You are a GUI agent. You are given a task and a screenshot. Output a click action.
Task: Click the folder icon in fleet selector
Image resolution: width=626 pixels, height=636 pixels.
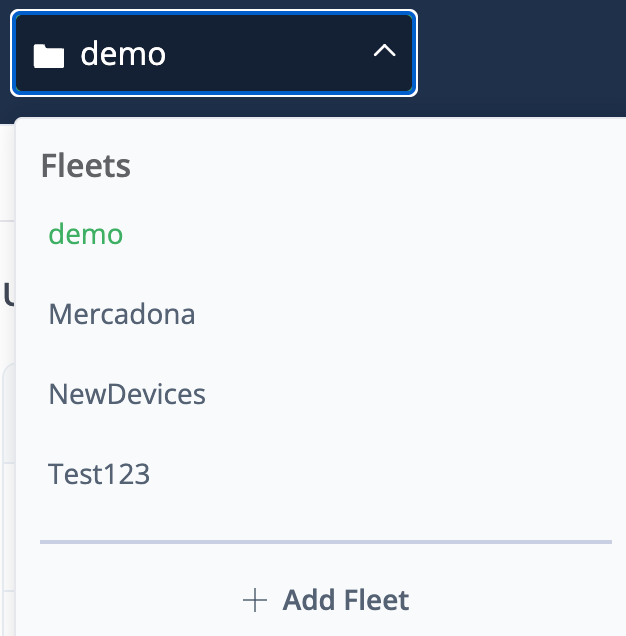click(48, 54)
